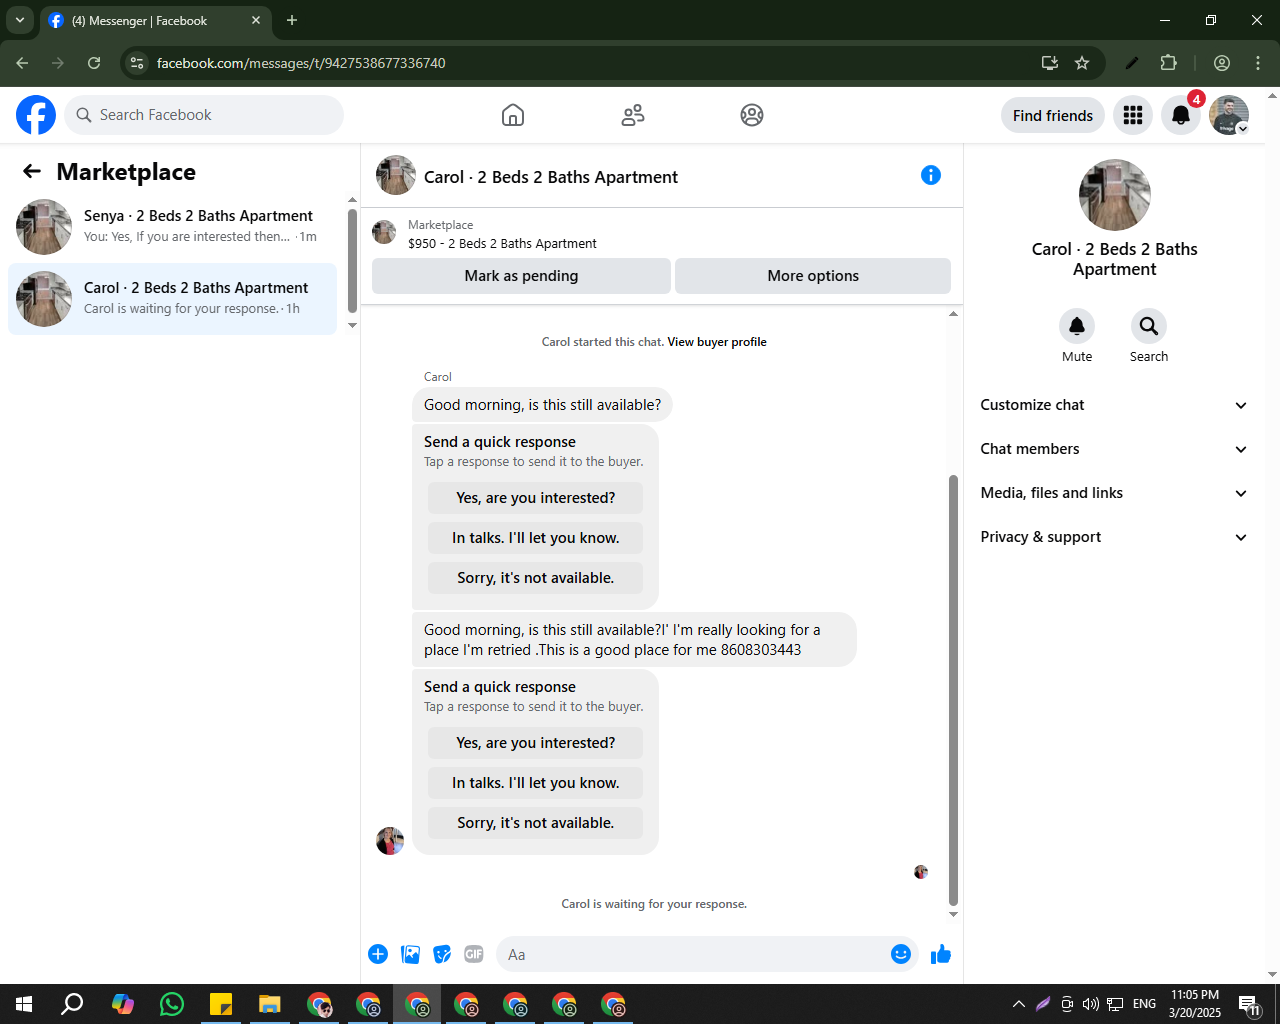
Task: Click the browser address bar URL
Action: coord(301,63)
